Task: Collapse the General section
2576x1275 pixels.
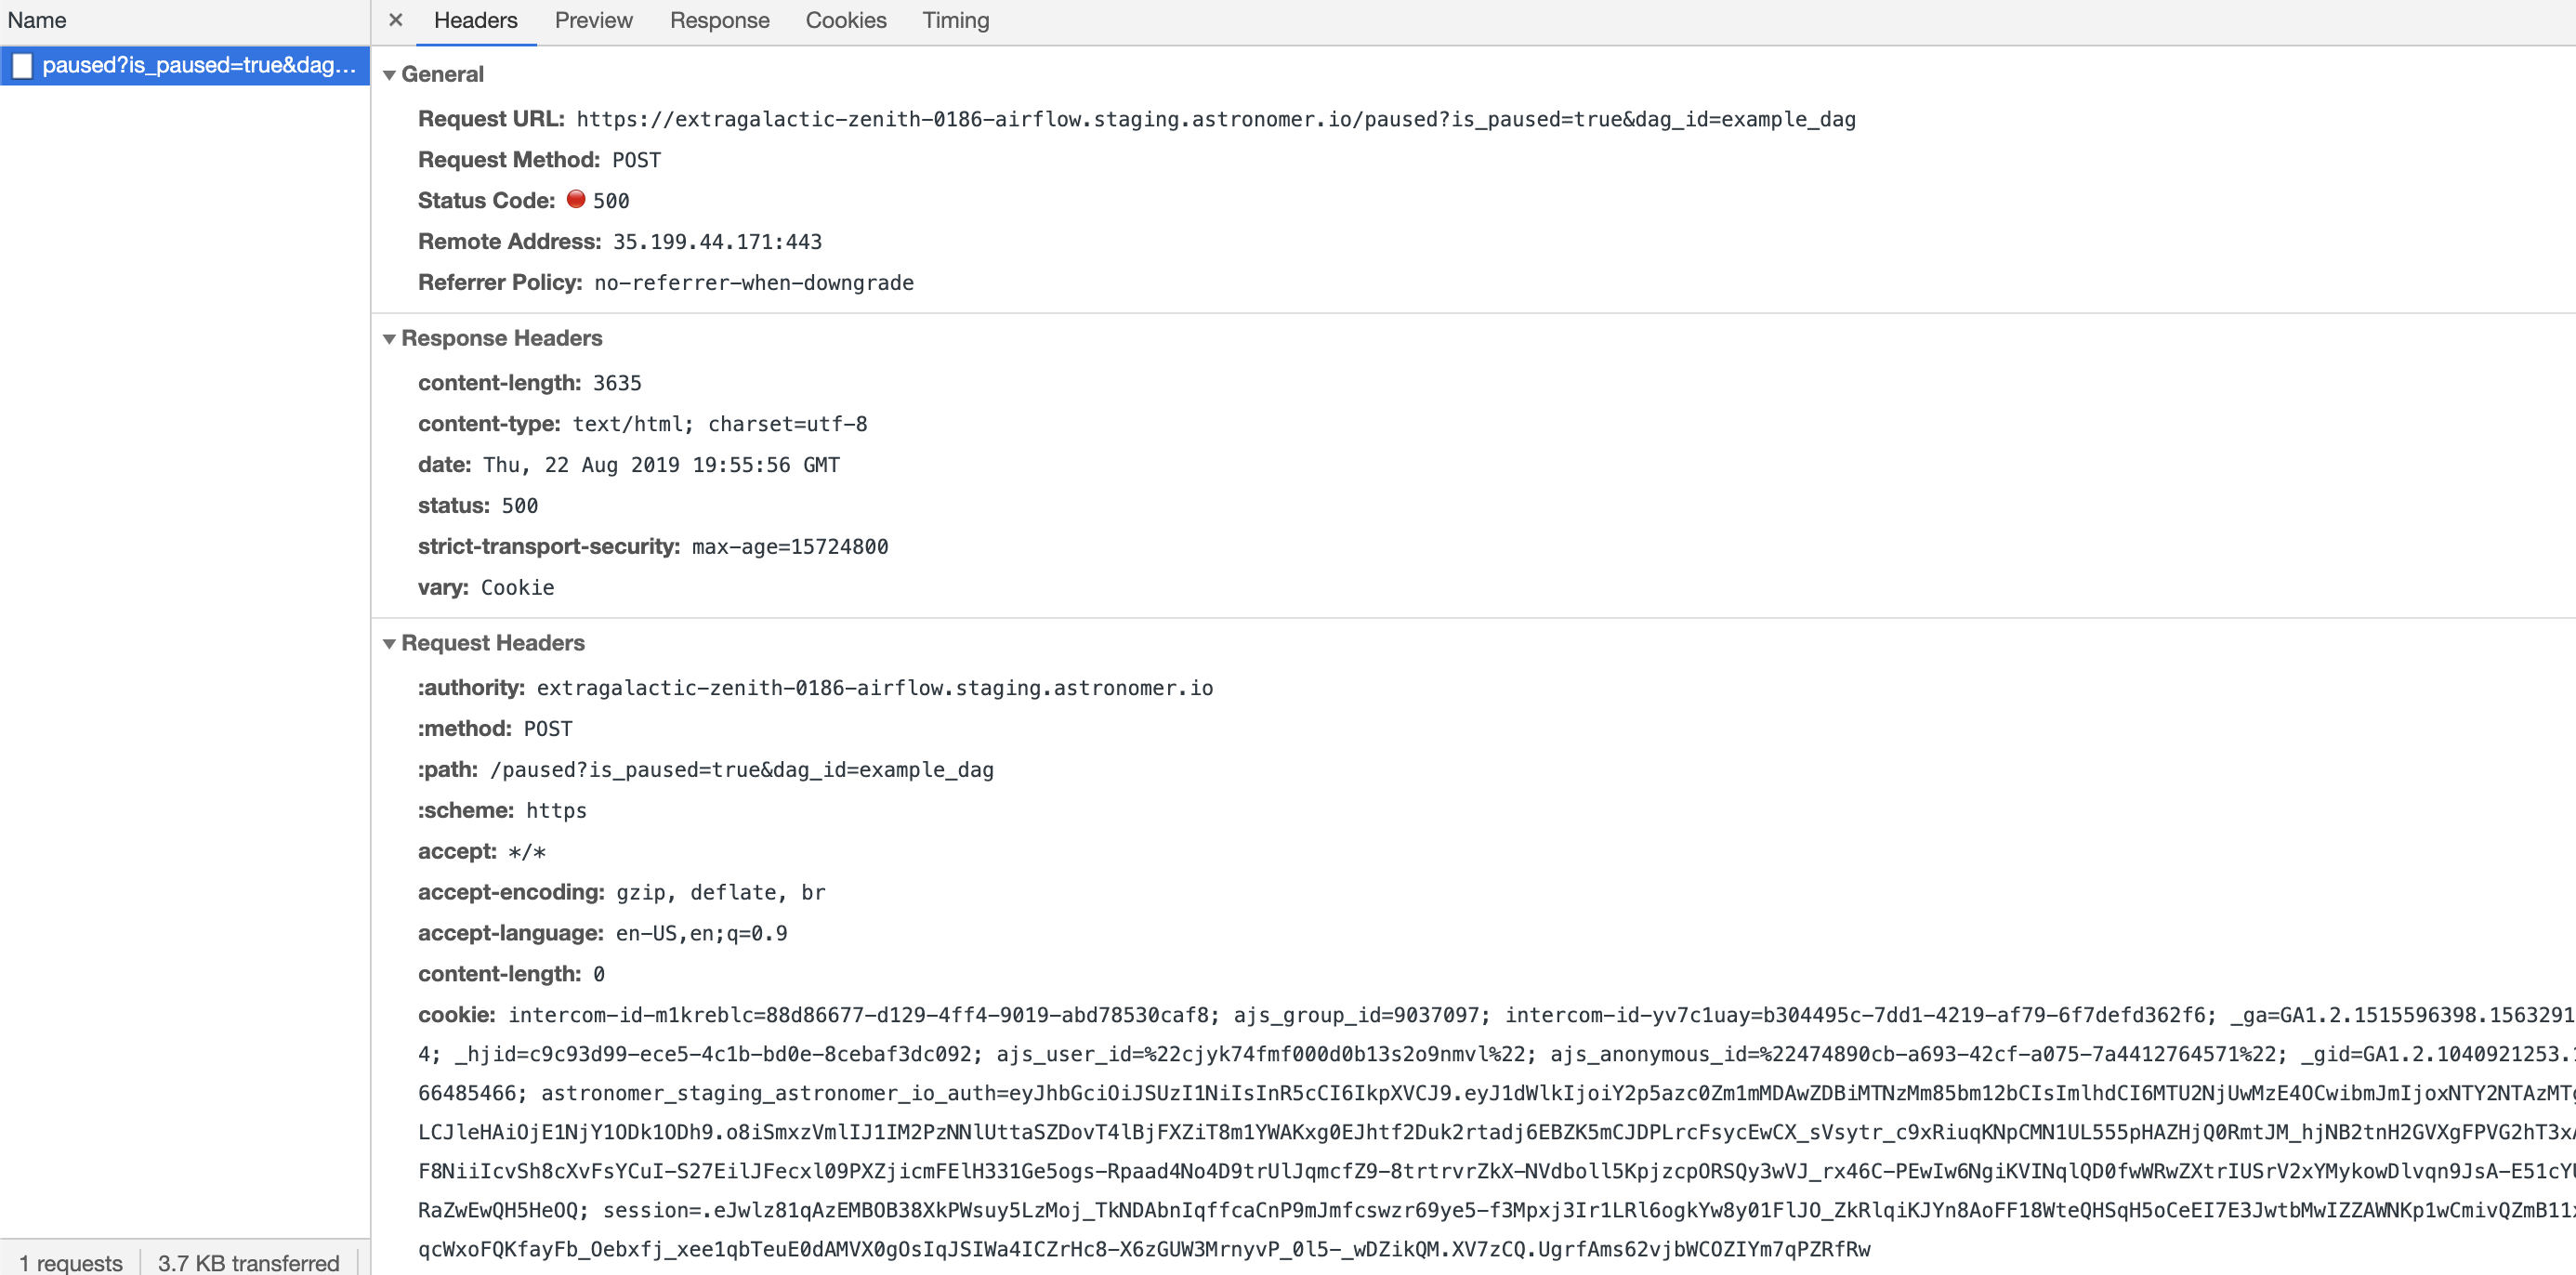Action: (x=390, y=74)
